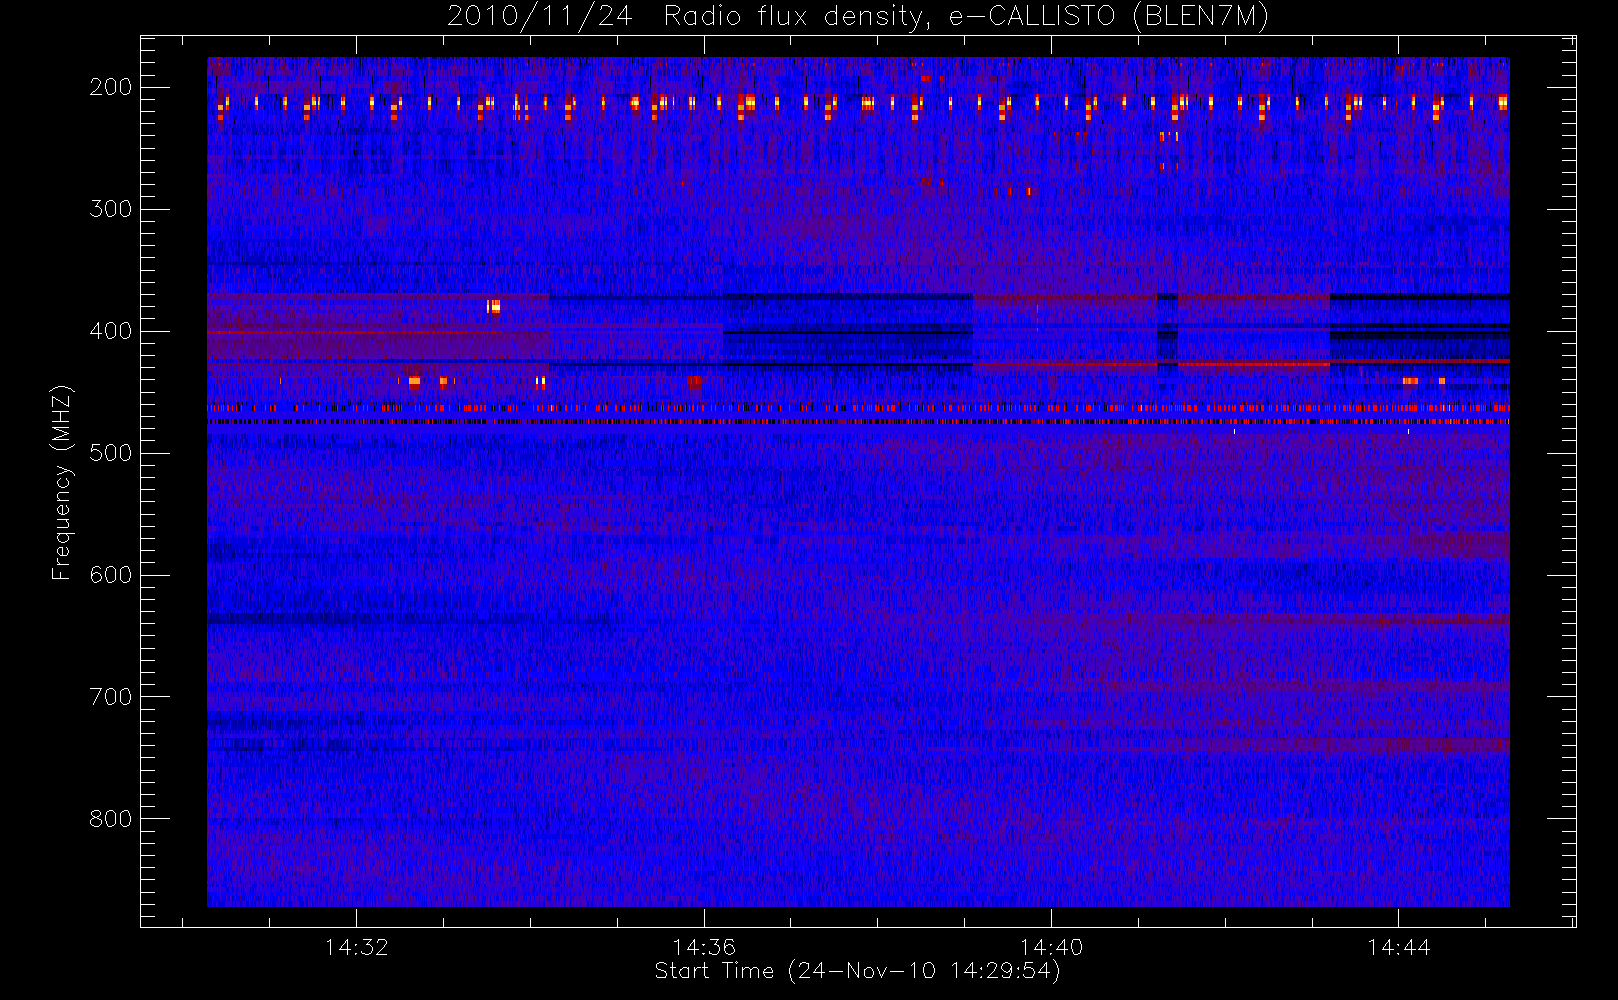
Task: Click the 14:44 time tick label
Action: pos(1399,947)
